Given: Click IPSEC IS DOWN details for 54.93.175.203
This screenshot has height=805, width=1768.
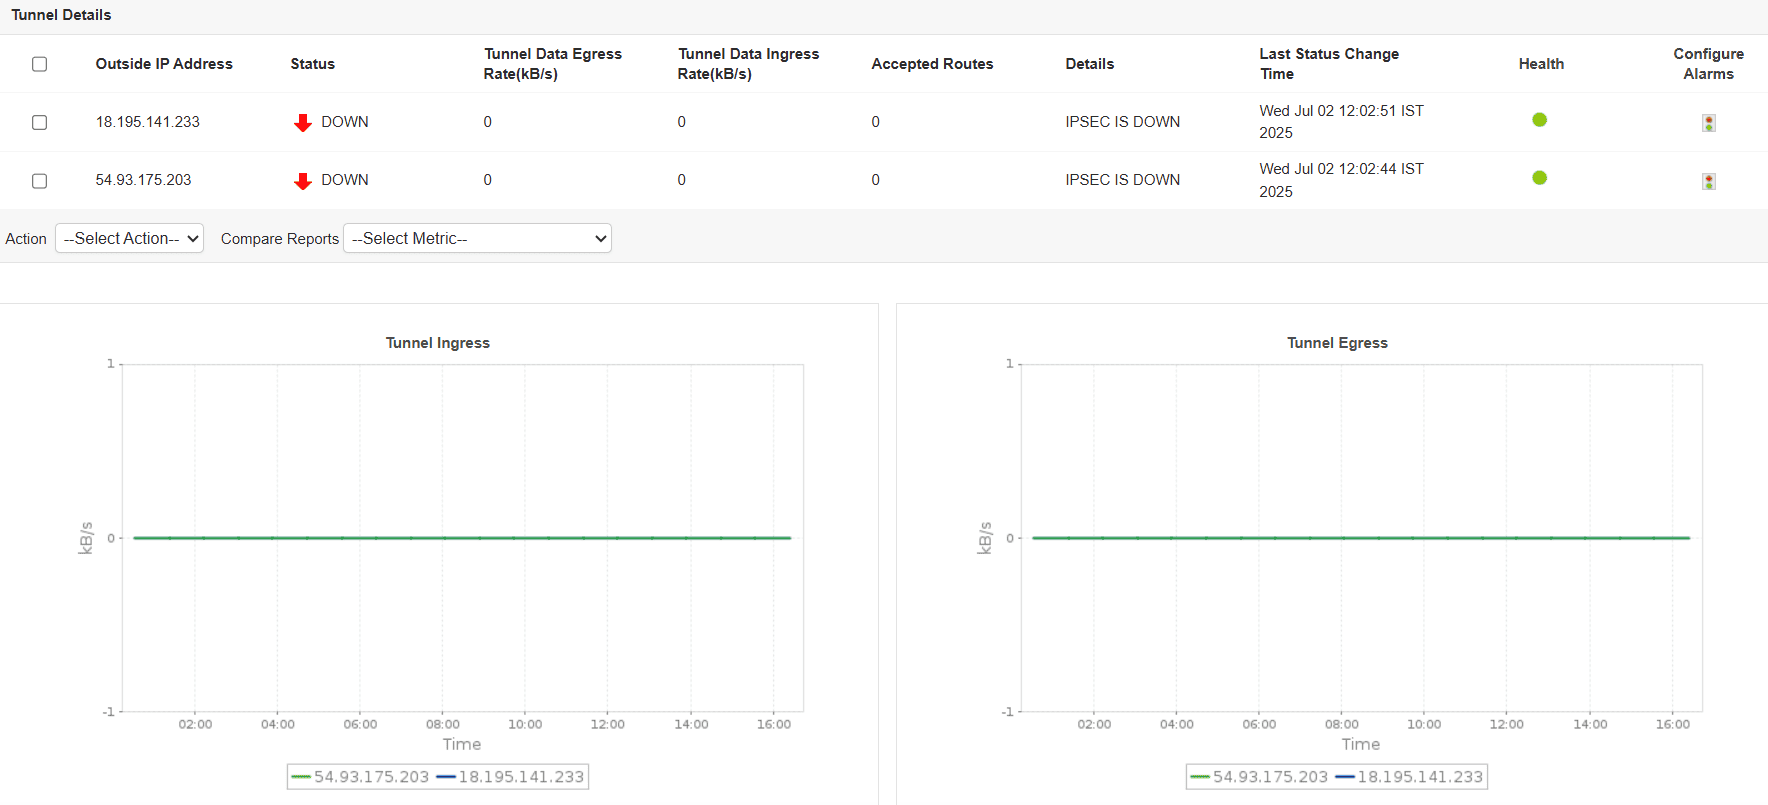Looking at the screenshot, I should click(x=1122, y=180).
